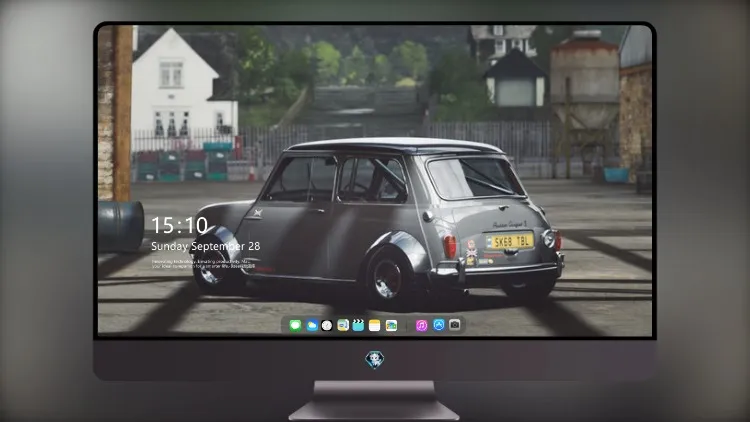The height and width of the screenshot is (422, 750).
Task: Open the green Messages app in dock
Action: 295,325
